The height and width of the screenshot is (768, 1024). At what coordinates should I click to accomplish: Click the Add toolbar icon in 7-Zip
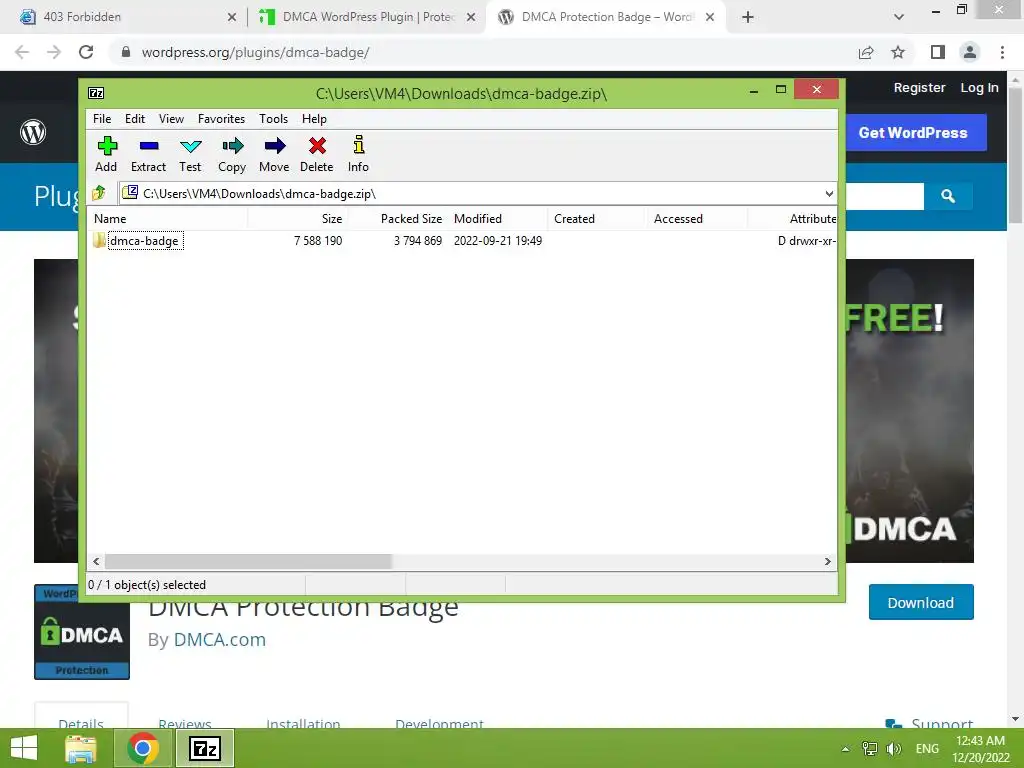click(x=106, y=146)
